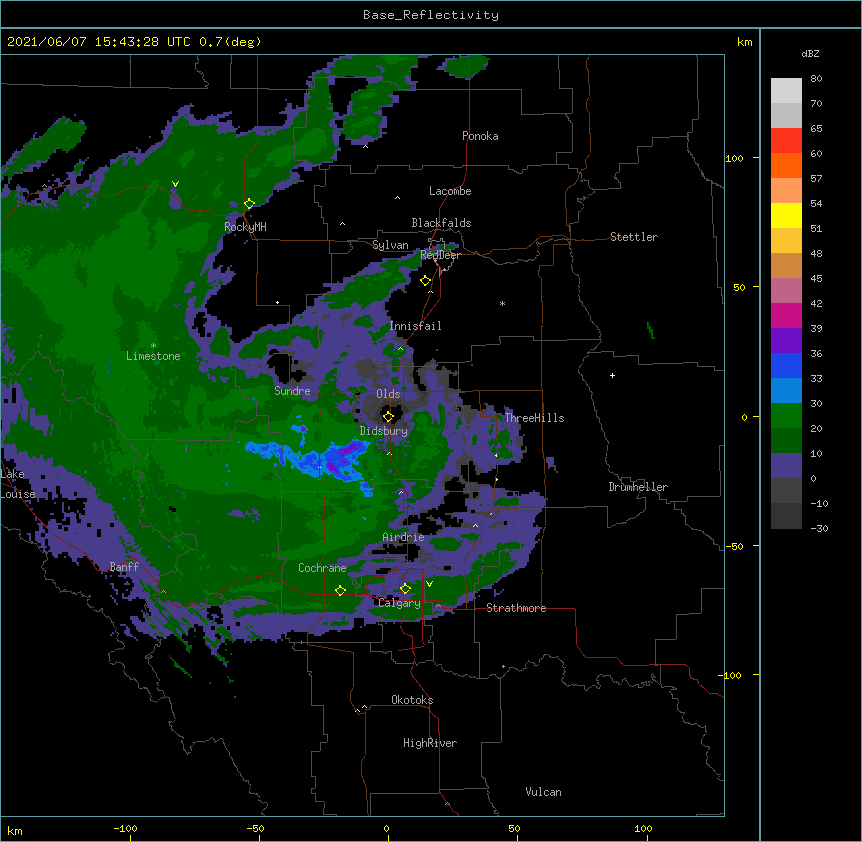Select the yellow diamond marker south of RedDeer
The image size is (862, 842).
pyautogui.click(x=426, y=281)
